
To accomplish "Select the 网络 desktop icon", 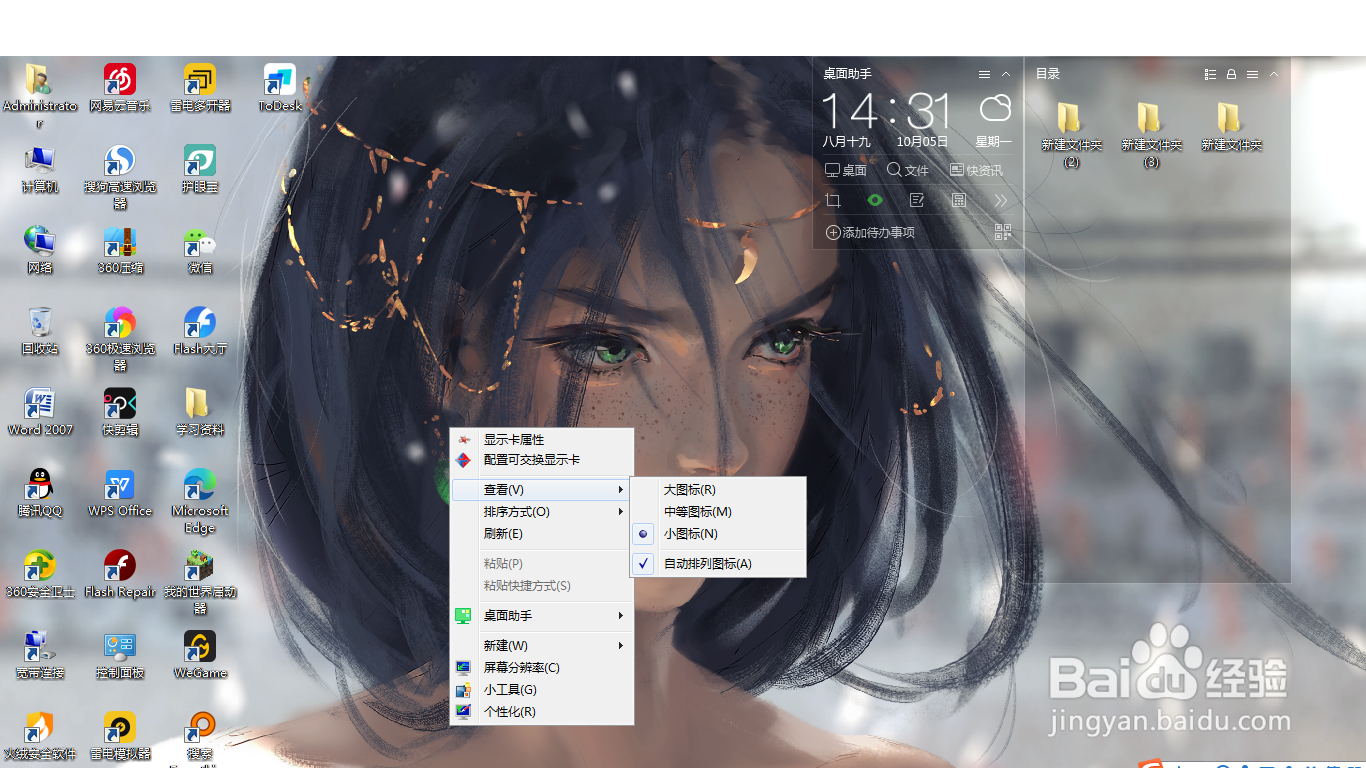I will coord(40,250).
